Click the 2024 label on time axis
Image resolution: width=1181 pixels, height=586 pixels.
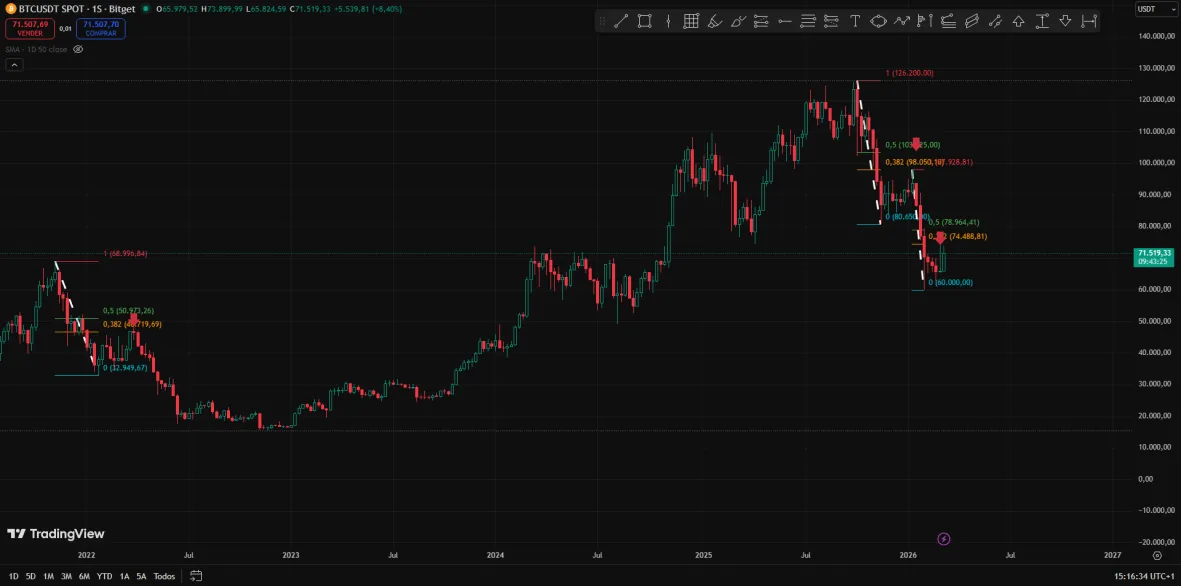tap(496, 555)
